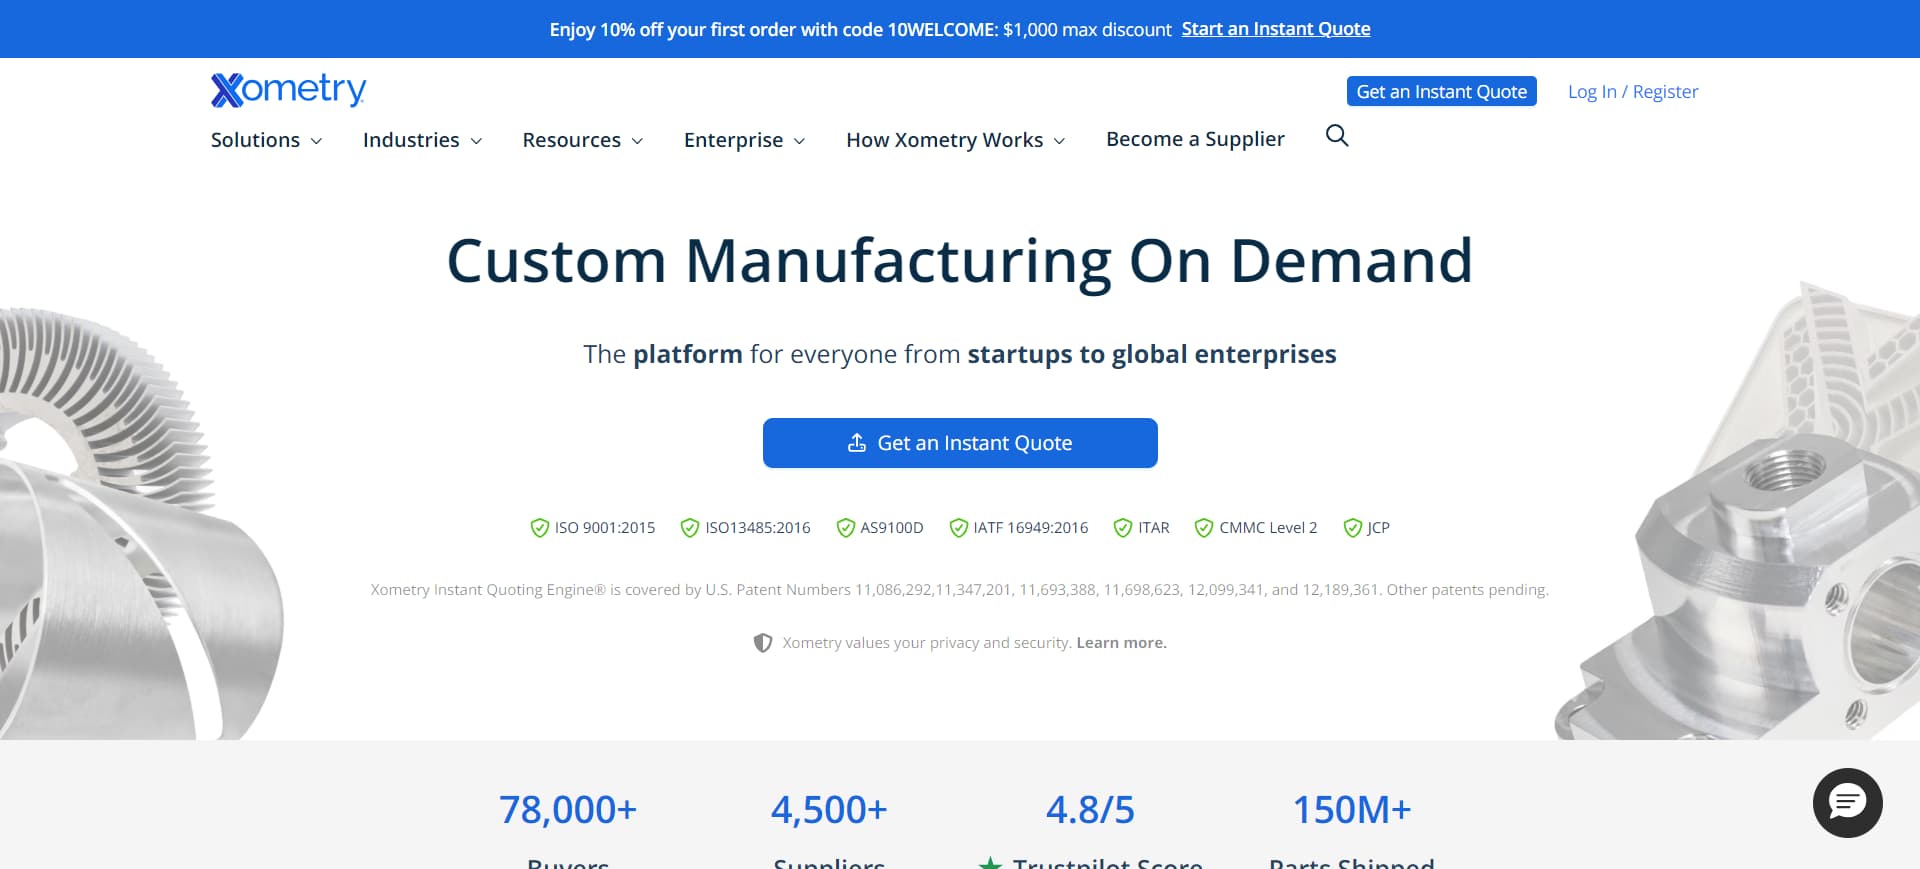Expand the Resources dropdown chevron

tap(637, 141)
